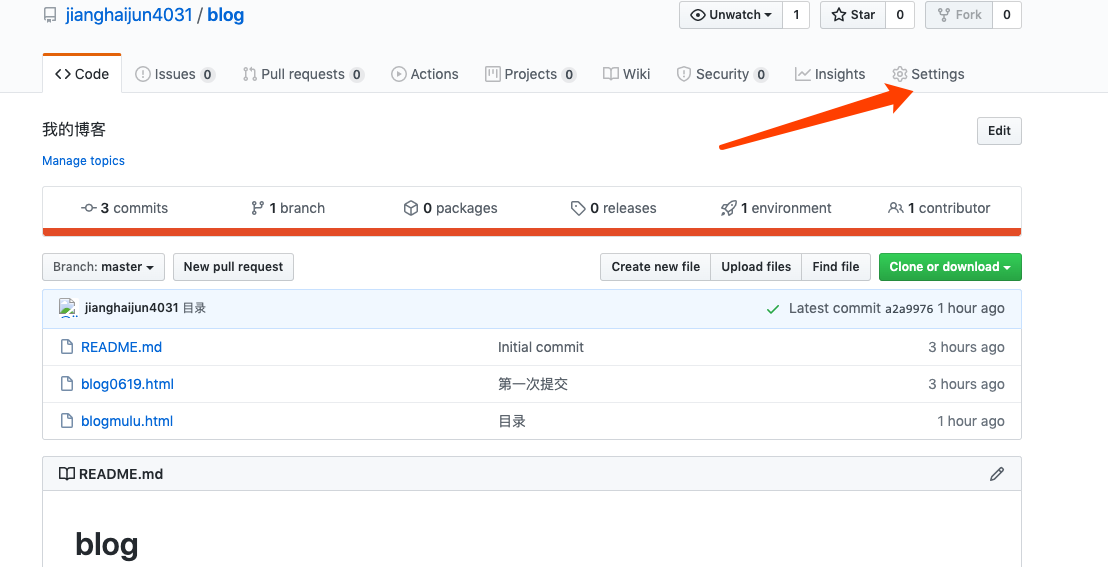
Task: Click the orange language bar
Action: [x=532, y=232]
